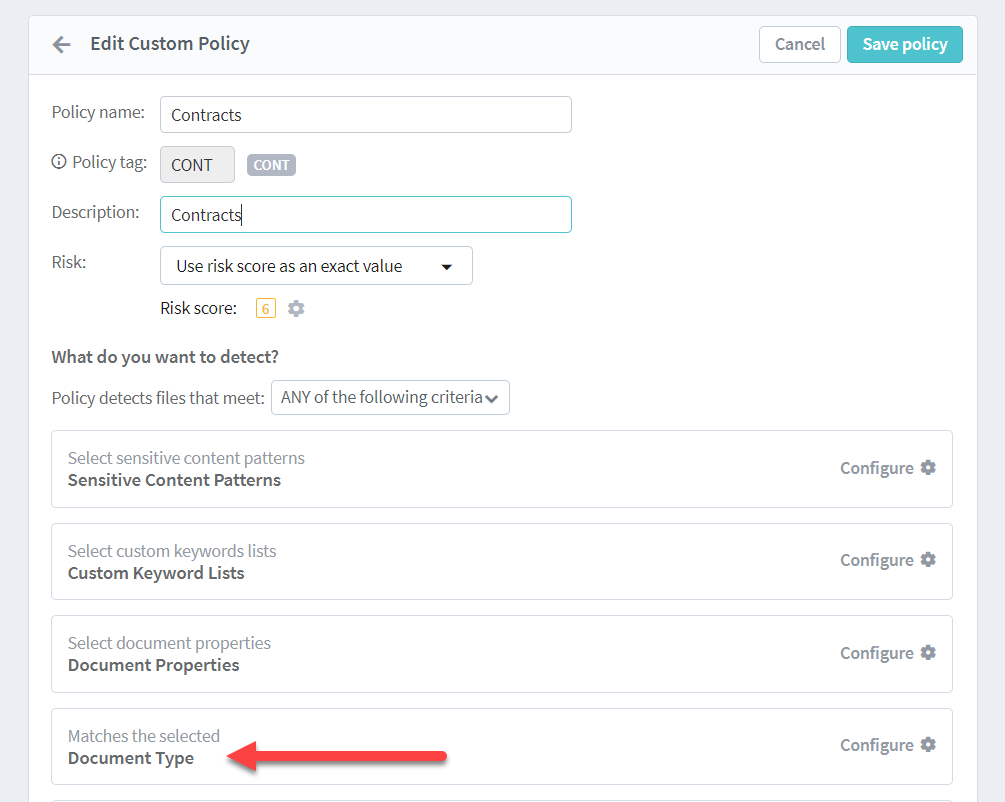Click Configure text for Document Type

coord(876,745)
